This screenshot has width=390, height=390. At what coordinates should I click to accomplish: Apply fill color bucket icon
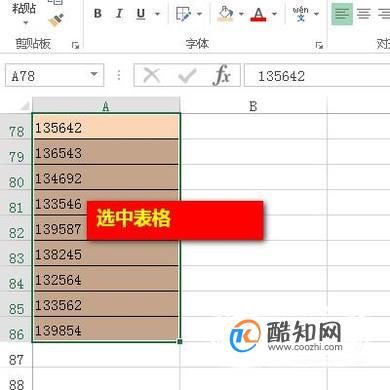tap(225, 14)
